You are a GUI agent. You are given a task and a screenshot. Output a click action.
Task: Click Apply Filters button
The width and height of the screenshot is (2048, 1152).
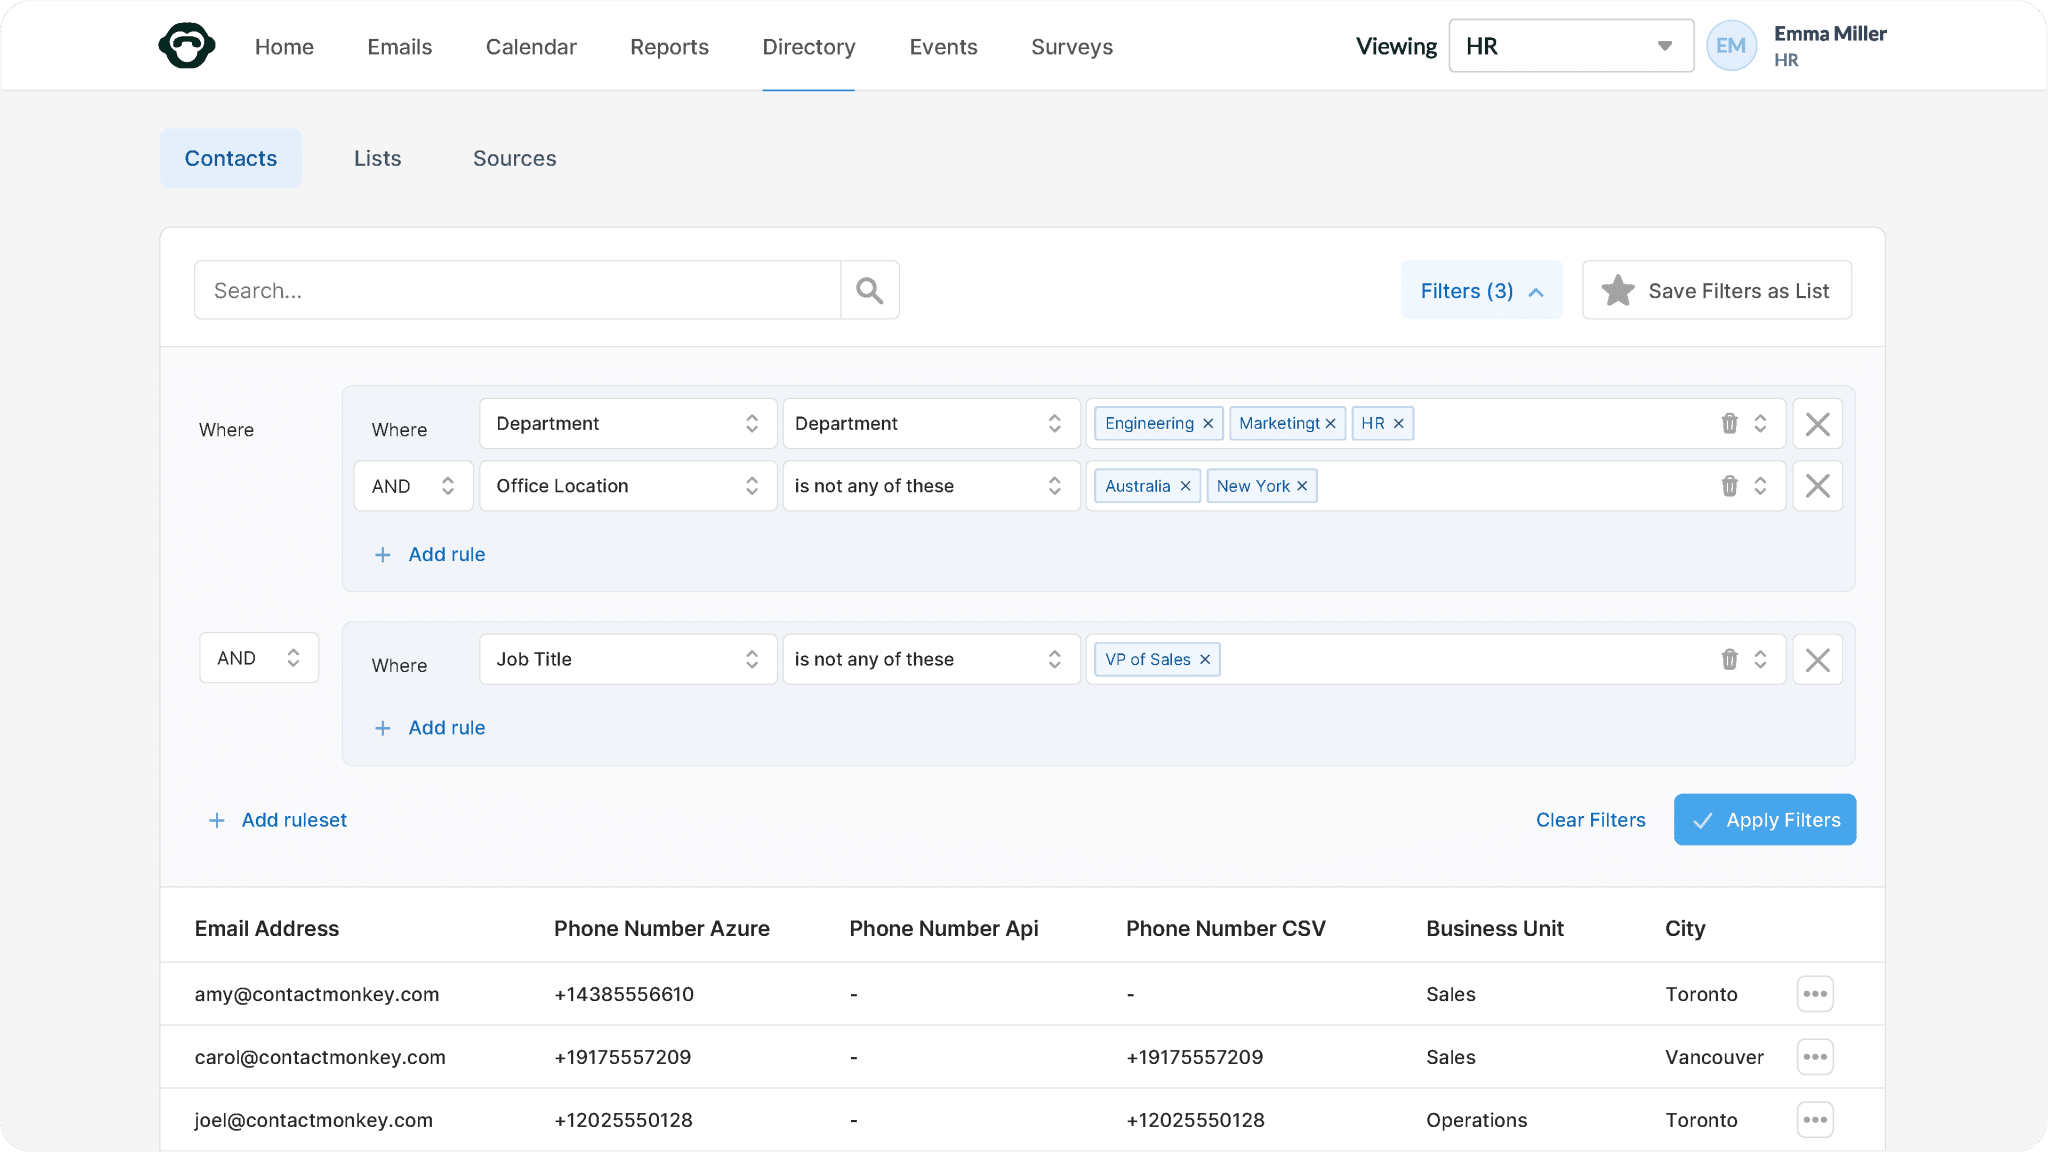pyautogui.click(x=1765, y=820)
